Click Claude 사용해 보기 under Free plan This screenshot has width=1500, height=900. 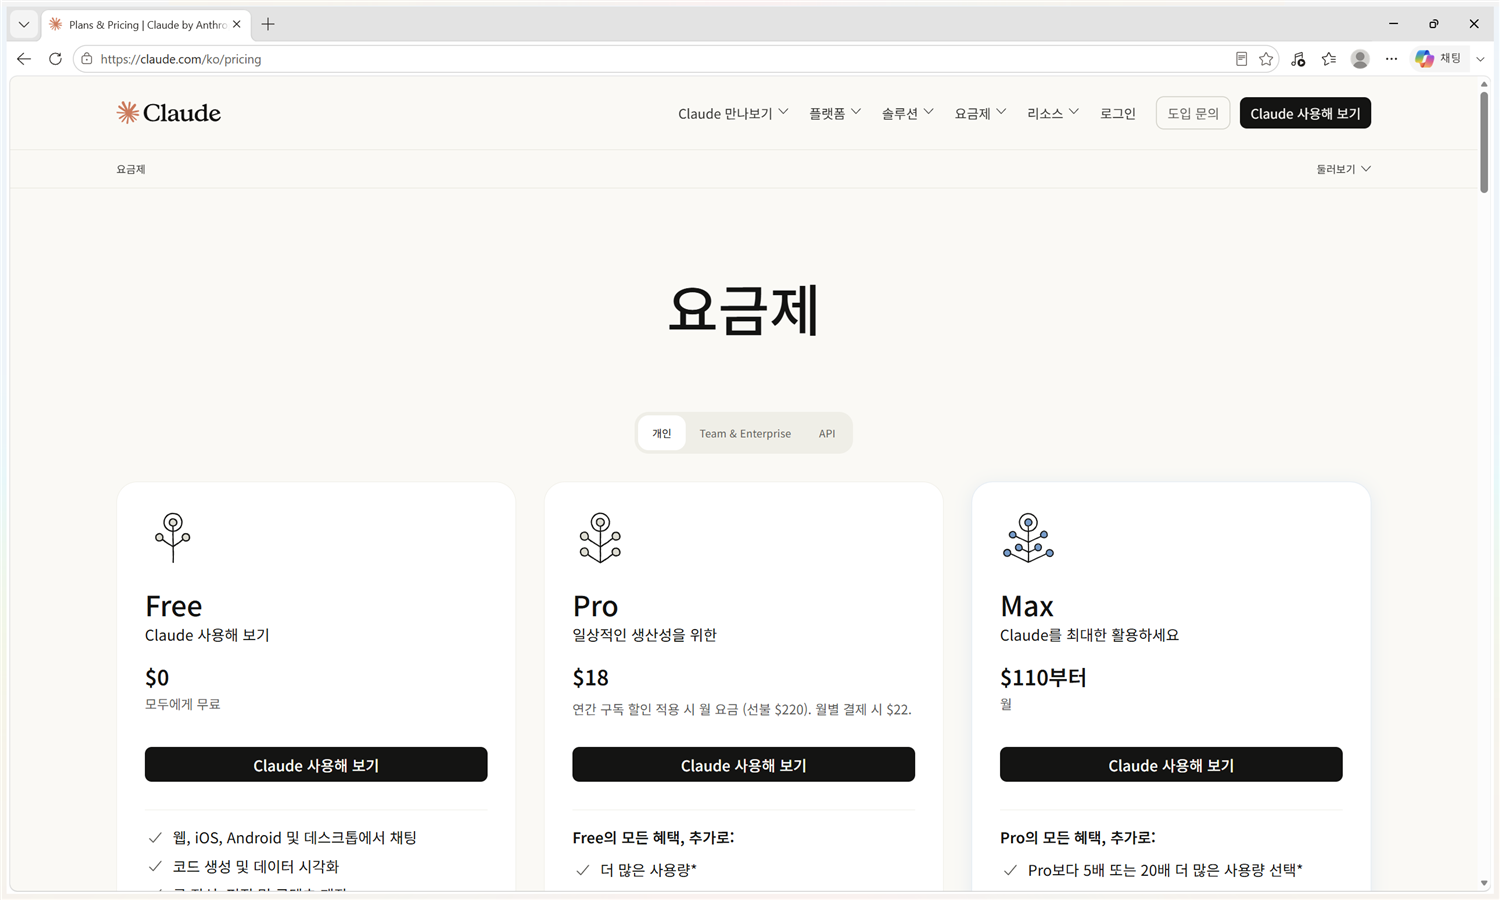(316, 764)
